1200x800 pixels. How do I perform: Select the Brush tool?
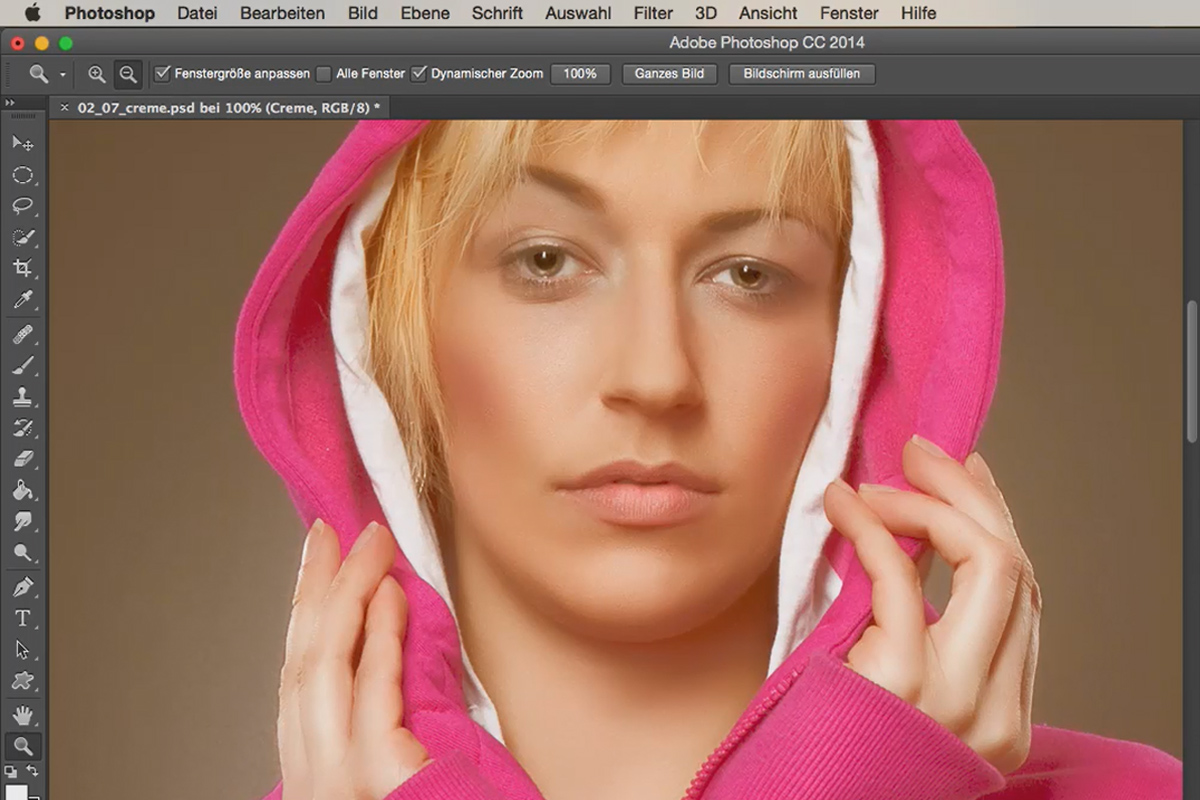(22, 366)
